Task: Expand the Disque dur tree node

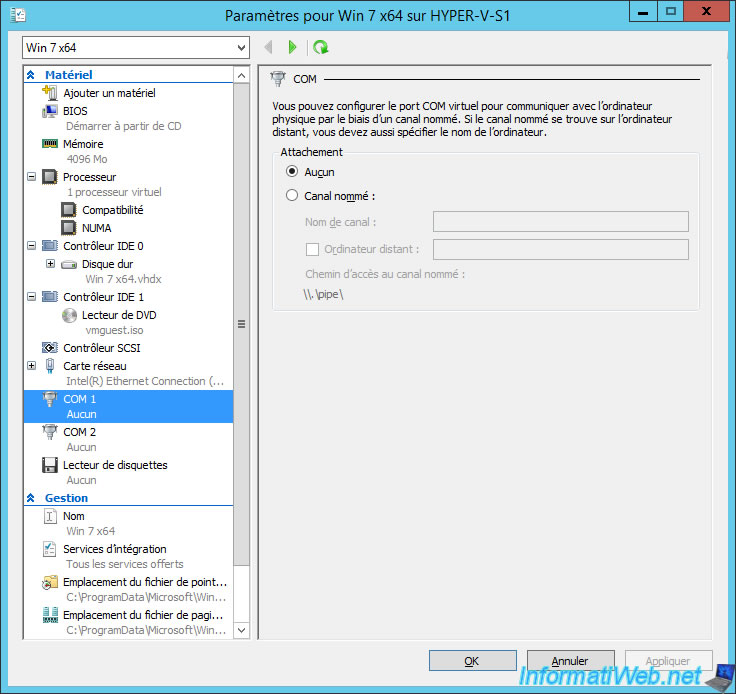Action: coord(50,264)
